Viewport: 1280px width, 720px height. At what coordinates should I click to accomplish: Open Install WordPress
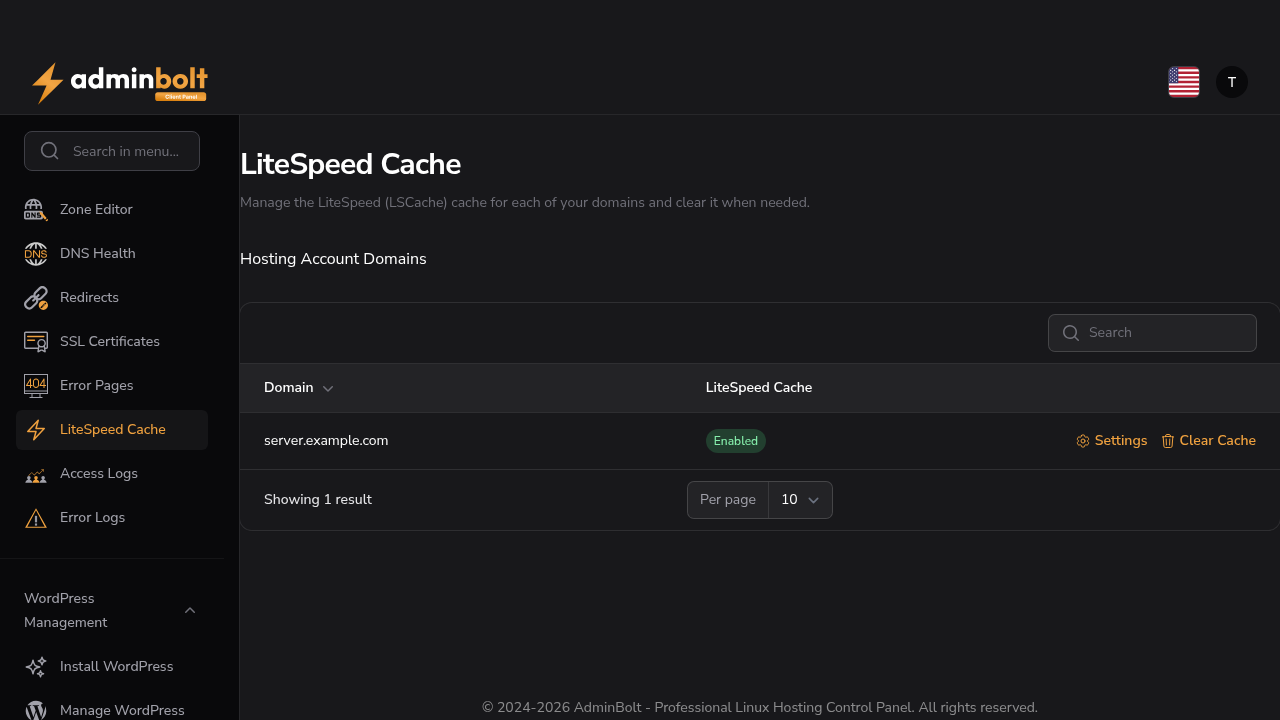pyautogui.click(x=112, y=667)
